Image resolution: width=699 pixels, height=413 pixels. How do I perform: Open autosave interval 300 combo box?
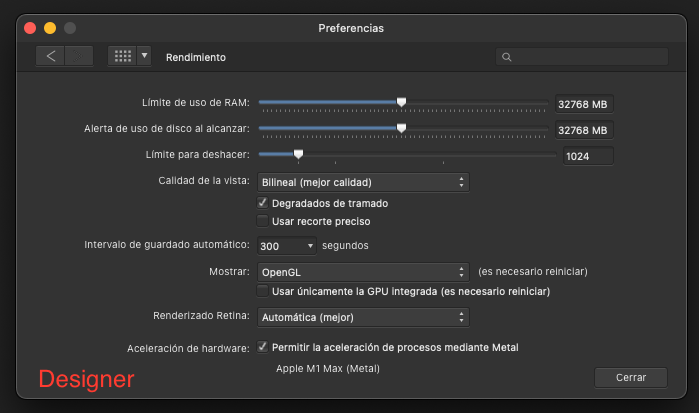click(287, 246)
